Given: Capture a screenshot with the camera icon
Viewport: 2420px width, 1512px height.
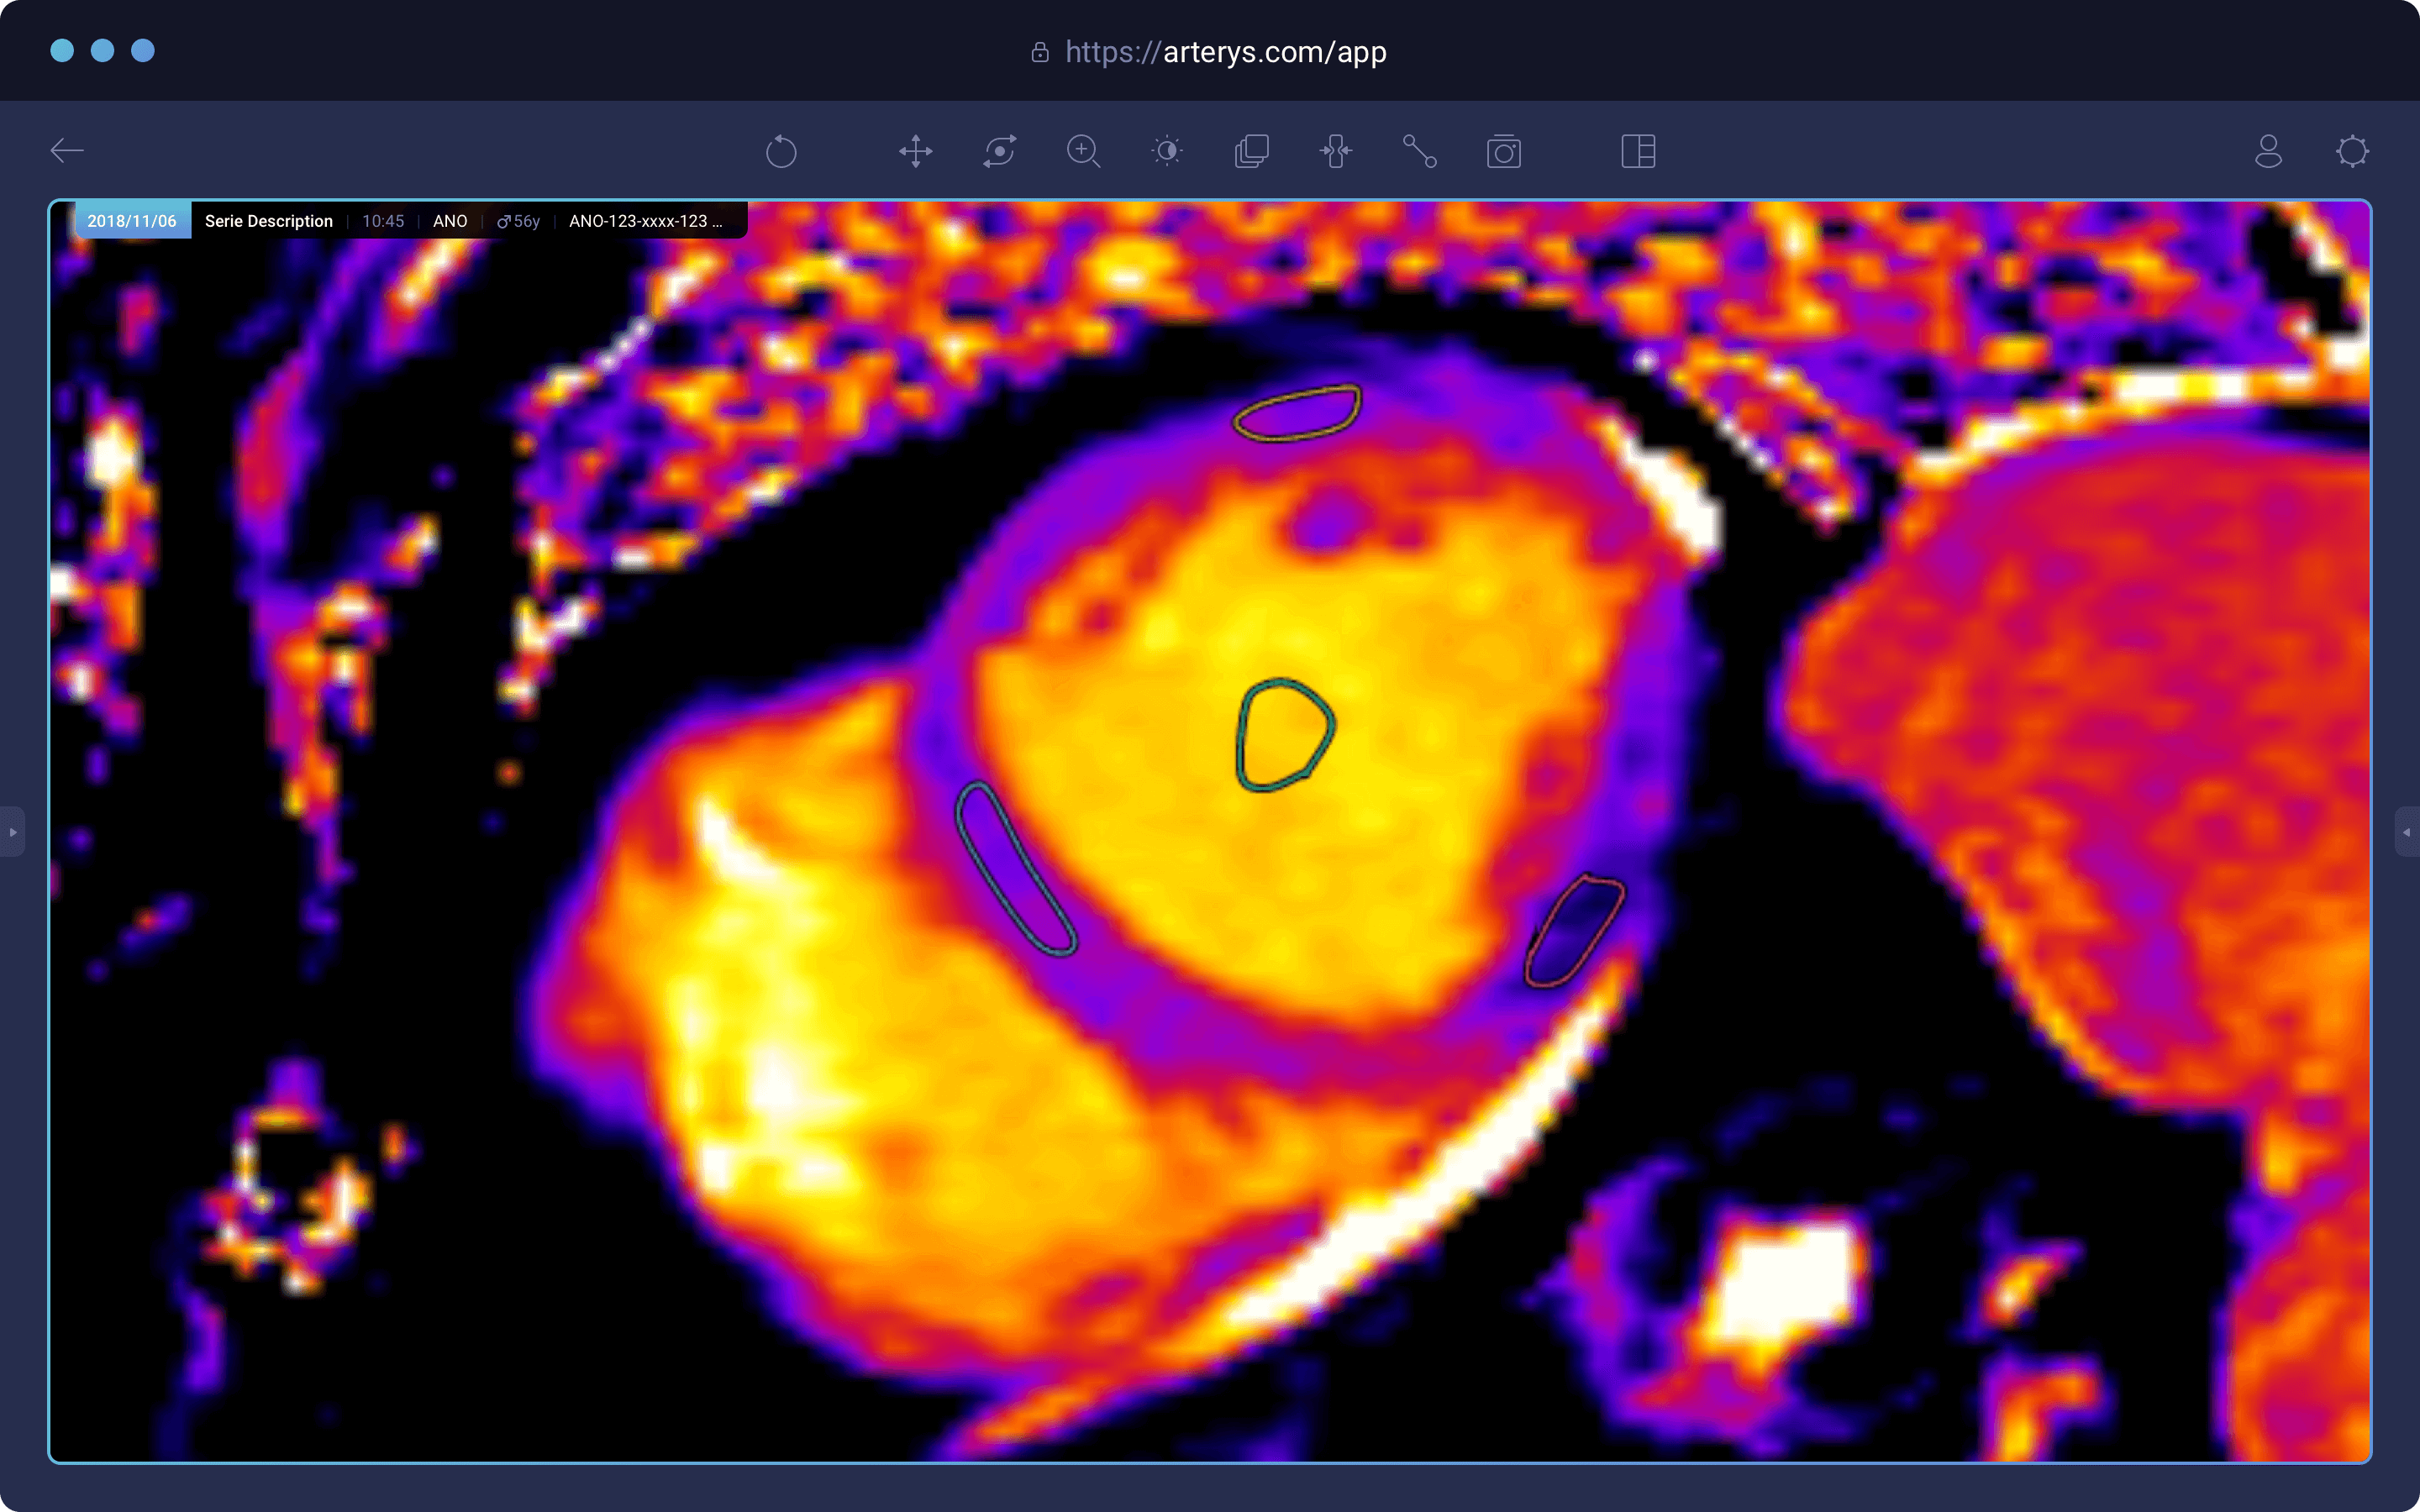Looking at the screenshot, I should [x=1503, y=152].
